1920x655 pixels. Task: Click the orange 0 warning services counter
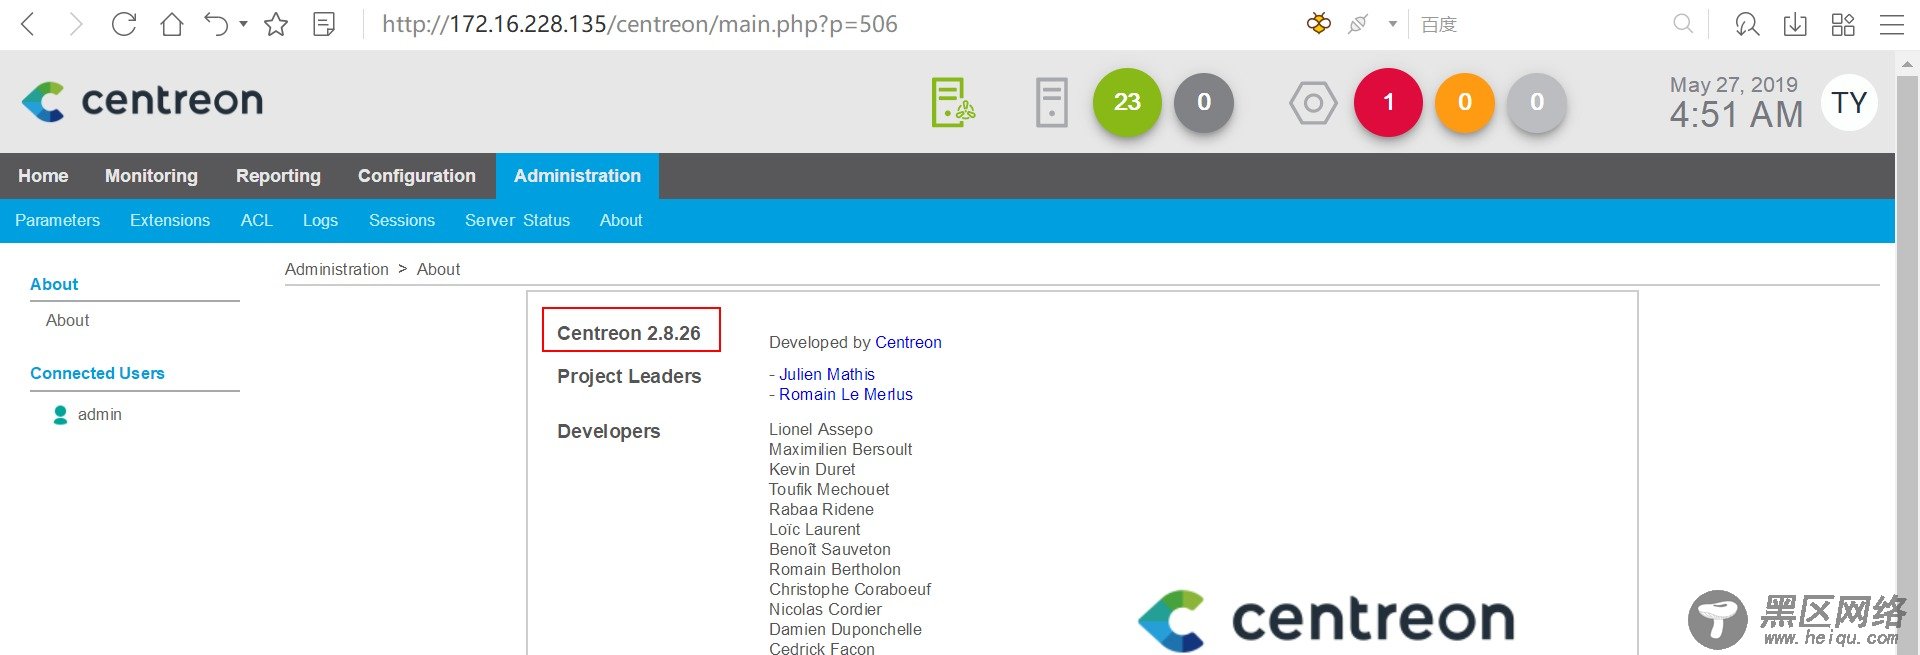(x=1465, y=102)
